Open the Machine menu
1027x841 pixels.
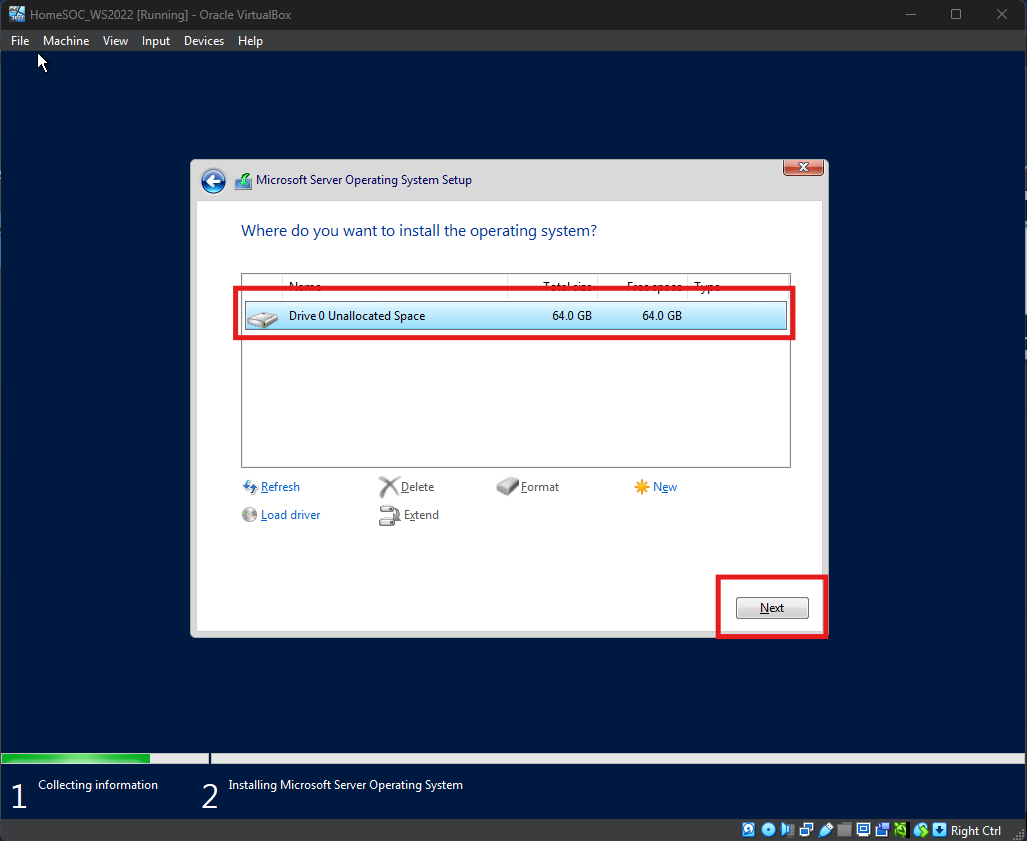66,41
